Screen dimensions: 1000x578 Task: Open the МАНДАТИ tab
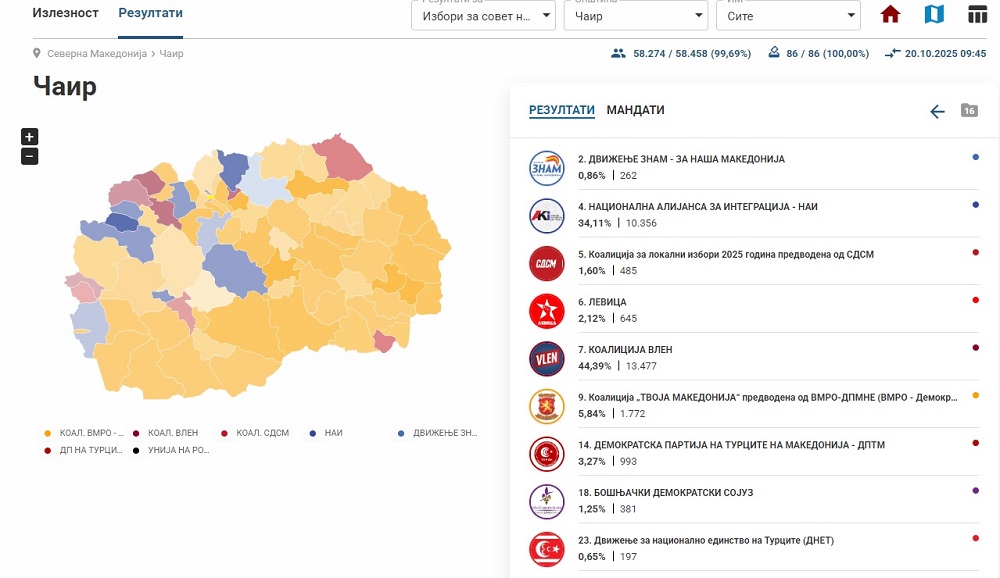(635, 110)
